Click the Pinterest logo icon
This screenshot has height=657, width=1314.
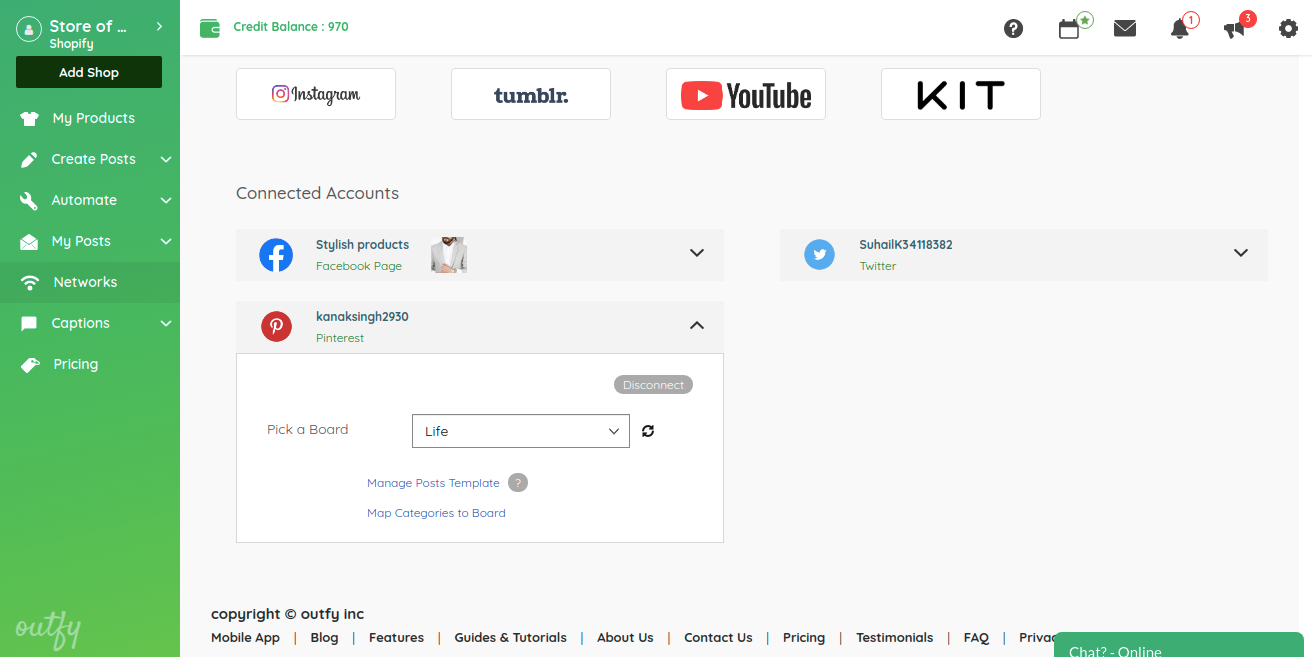point(276,327)
